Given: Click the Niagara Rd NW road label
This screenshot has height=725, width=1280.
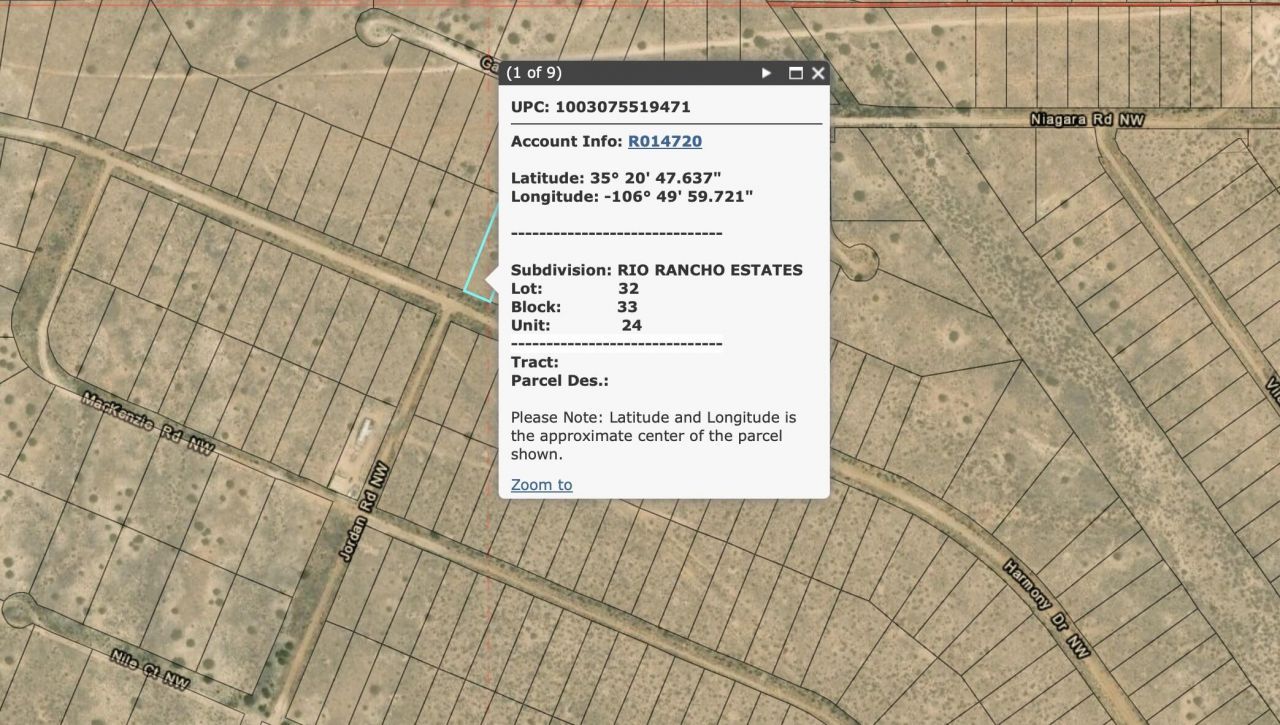Looking at the screenshot, I should [1087, 120].
